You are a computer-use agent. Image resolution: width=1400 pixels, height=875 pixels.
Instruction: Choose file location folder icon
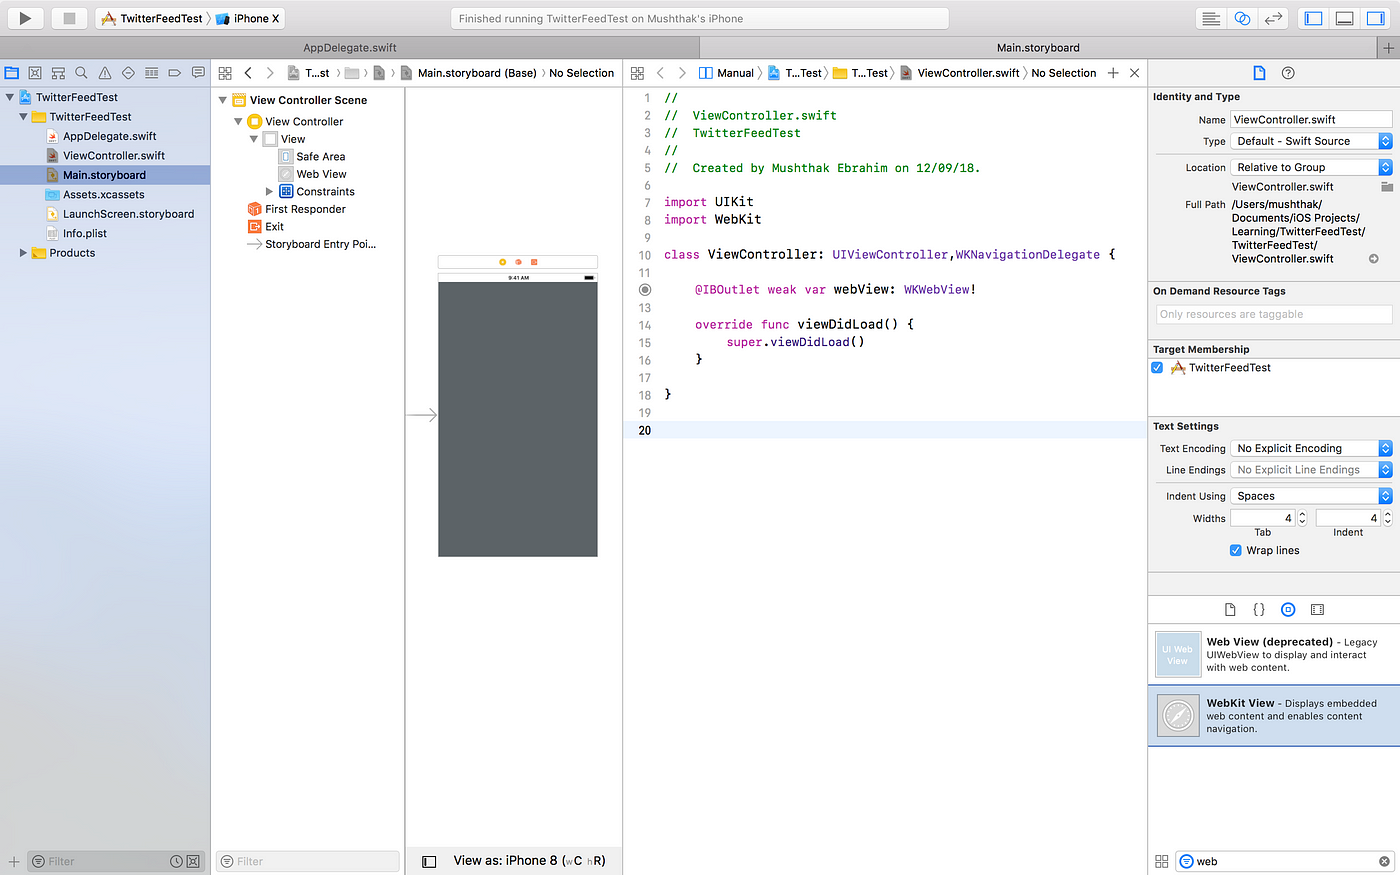tap(1387, 187)
